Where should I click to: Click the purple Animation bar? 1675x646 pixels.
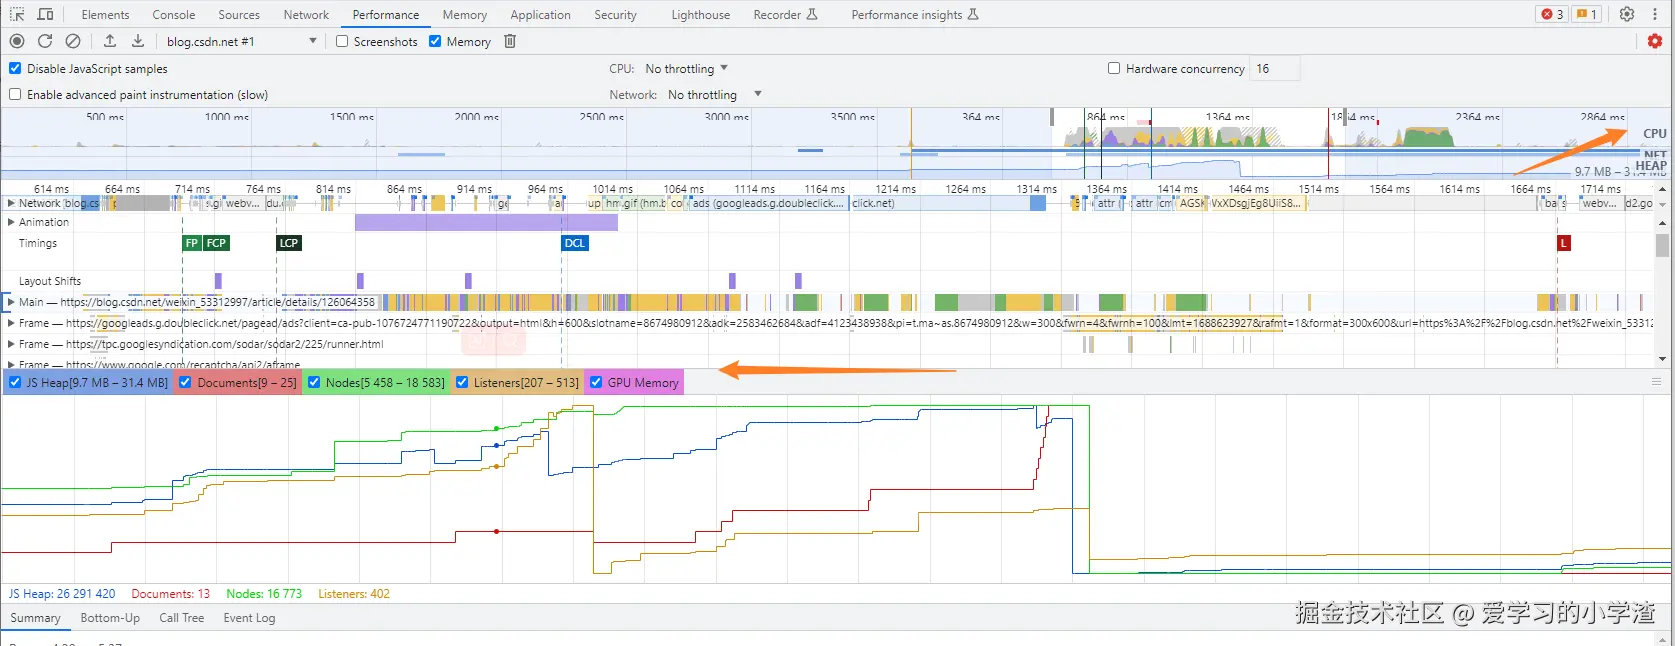click(x=486, y=222)
